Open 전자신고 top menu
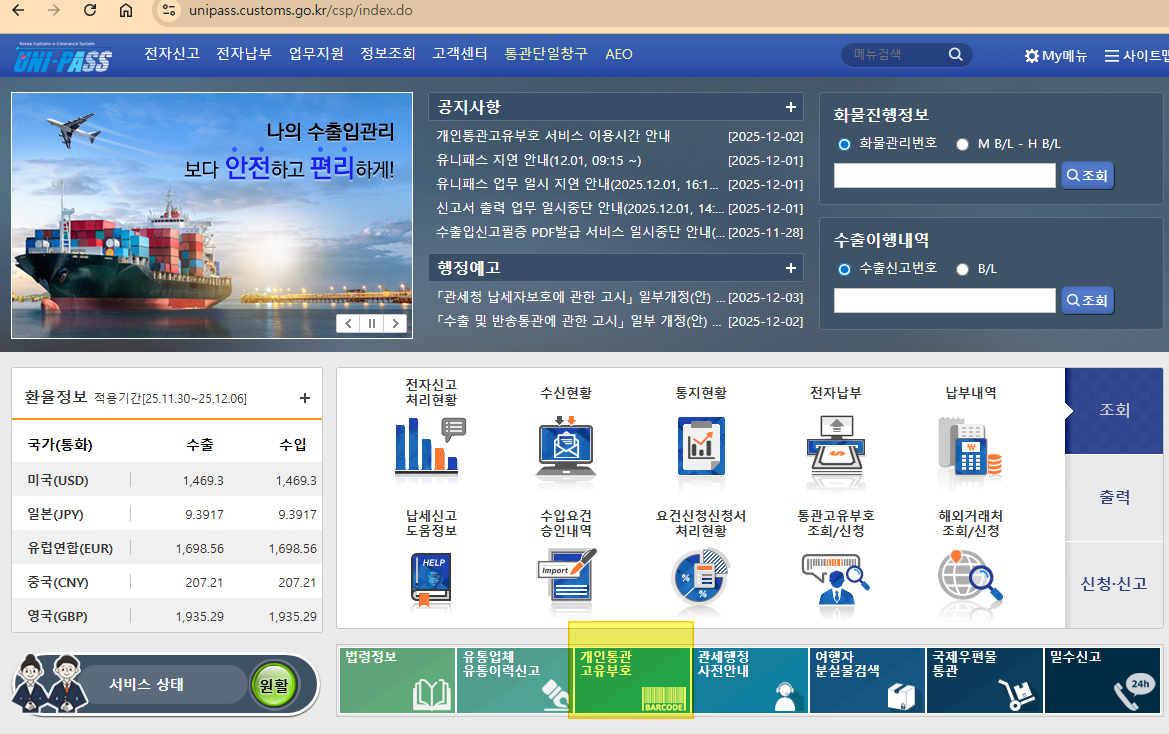The image size is (1169, 734). click(x=171, y=54)
